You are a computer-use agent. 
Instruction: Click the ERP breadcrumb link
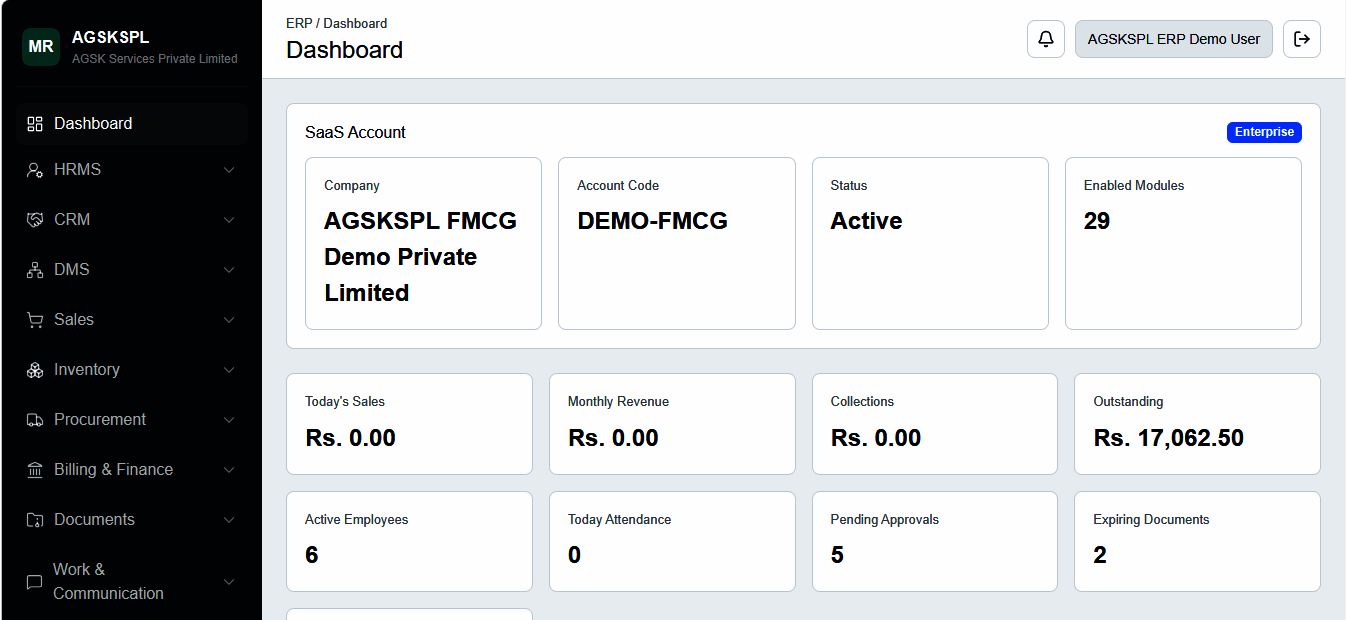[299, 23]
